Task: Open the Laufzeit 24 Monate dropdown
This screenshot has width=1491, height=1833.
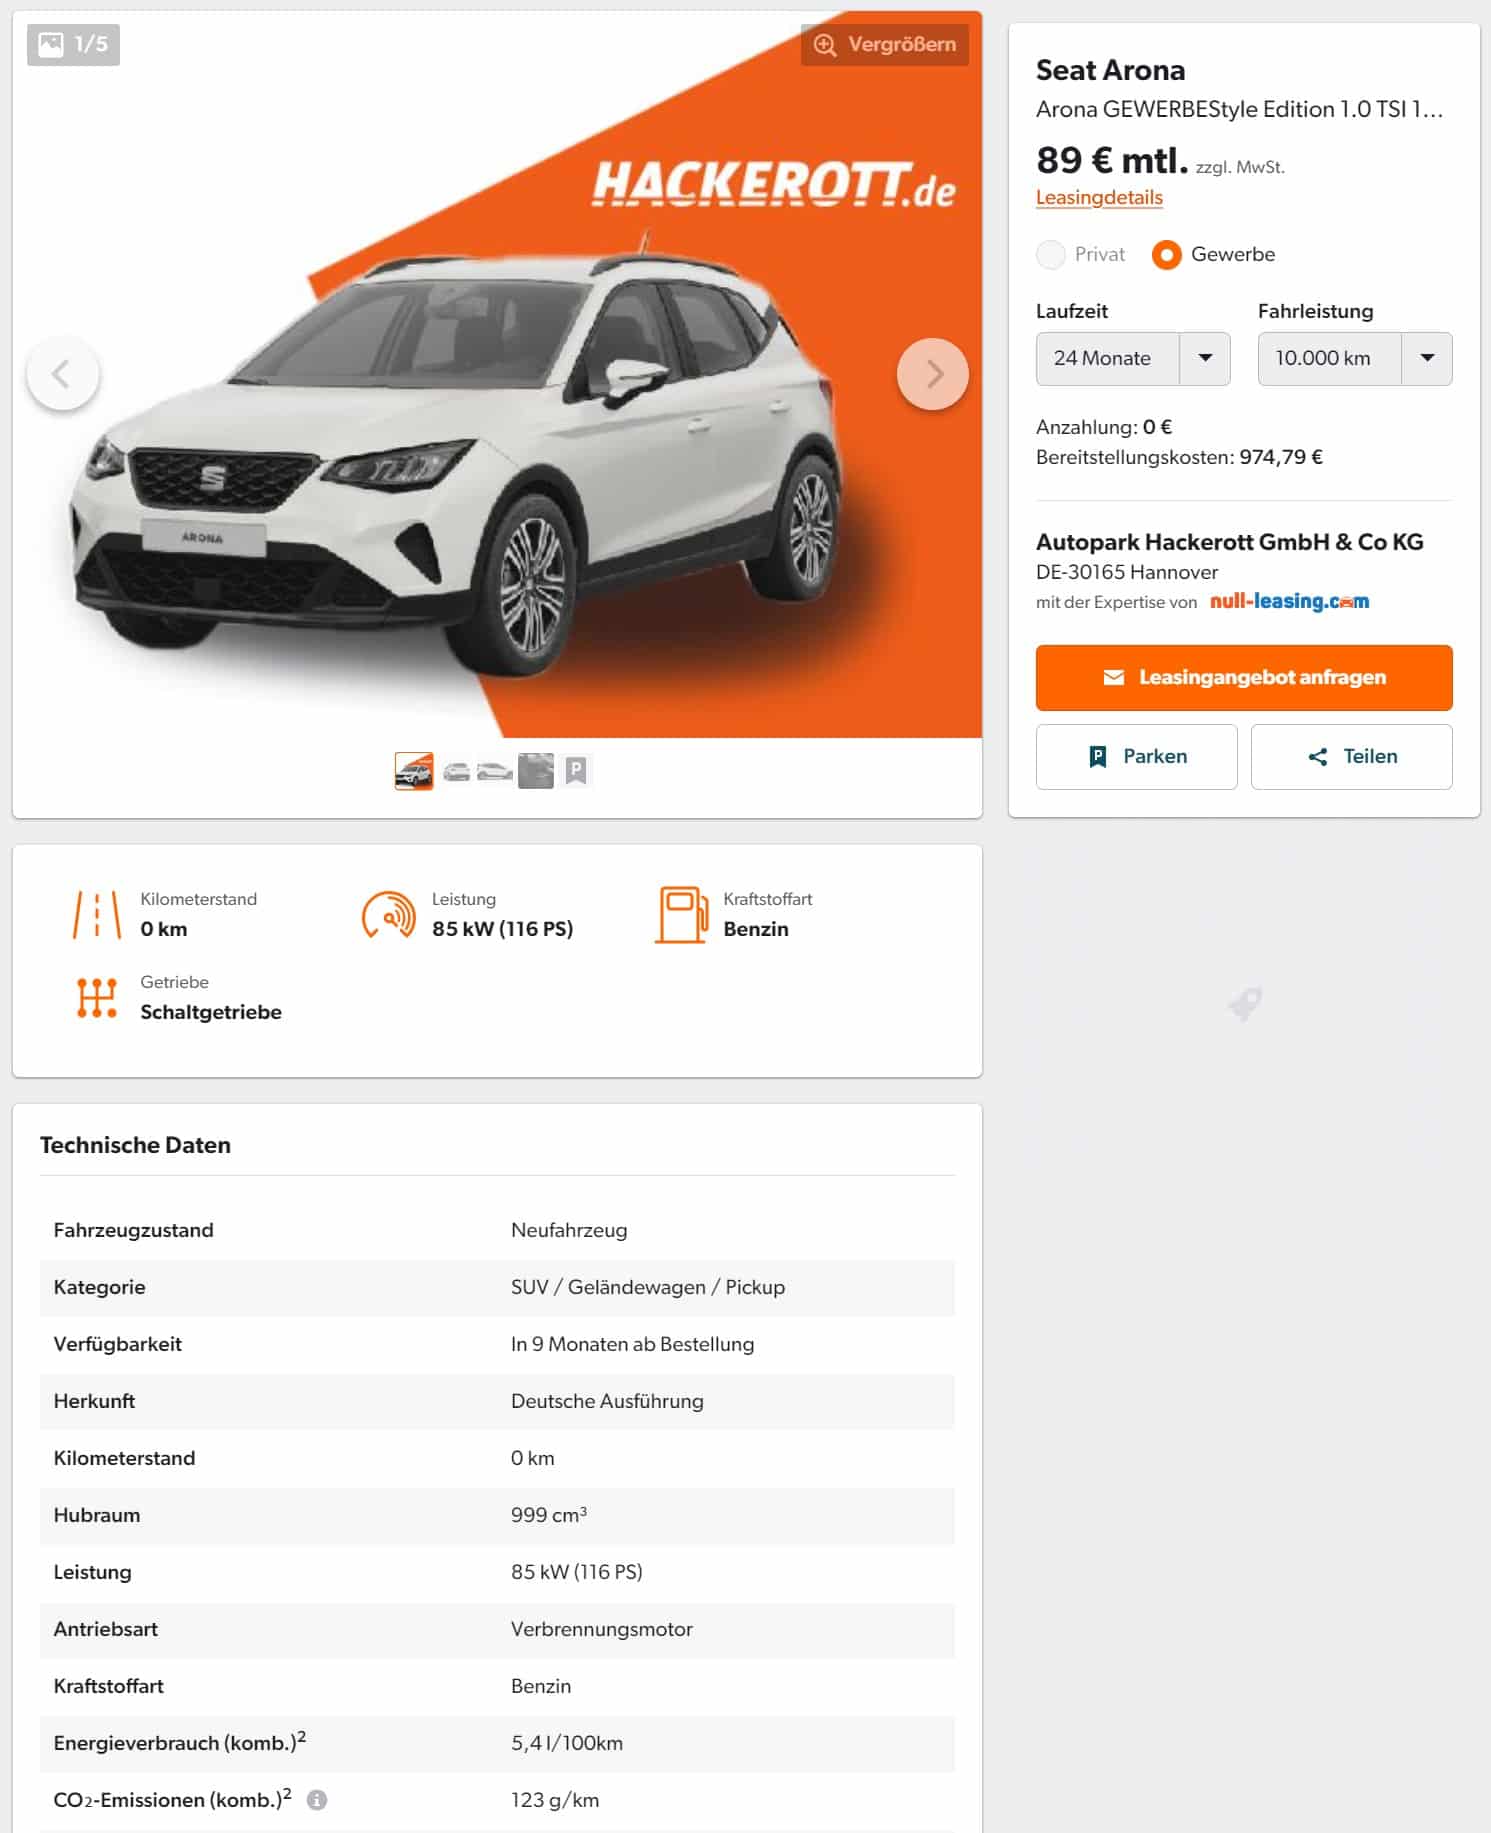Action: pos(1133,359)
